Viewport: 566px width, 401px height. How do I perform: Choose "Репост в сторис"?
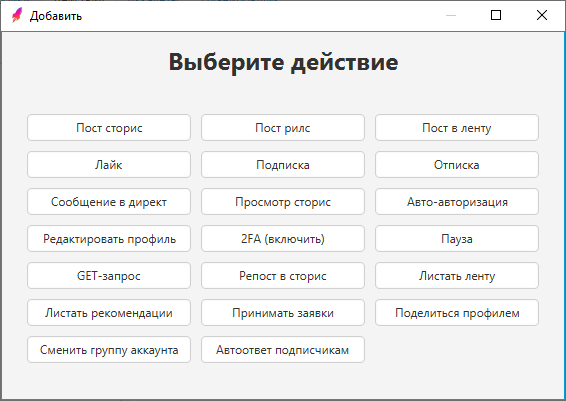tap(283, 276)
